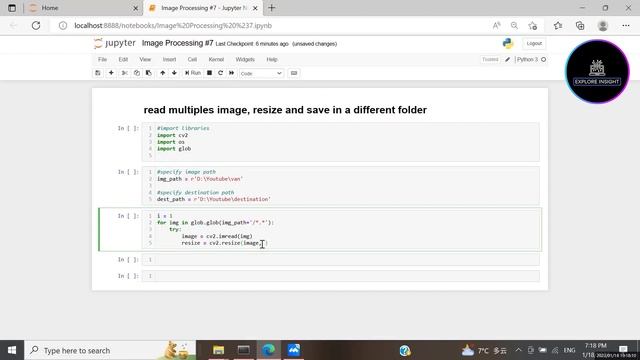Open a new browser tab
The width and height of the screenshot is (640, 360).
click(271, 8)
